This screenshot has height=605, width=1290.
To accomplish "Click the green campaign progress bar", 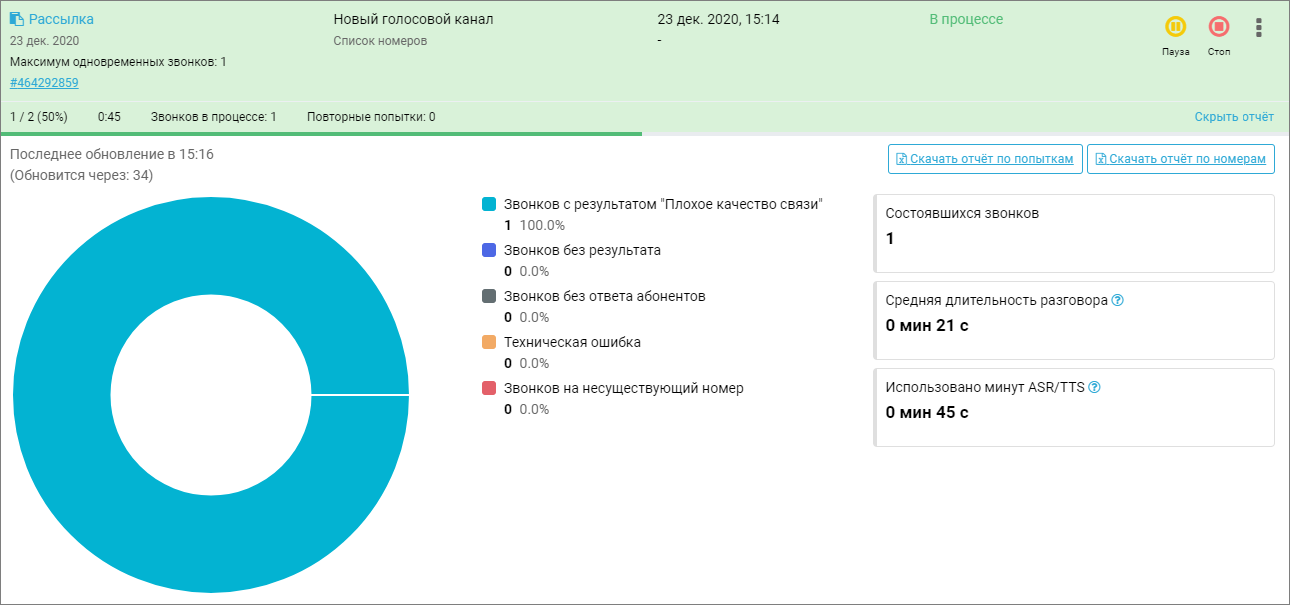I will [x=320, y=133].
